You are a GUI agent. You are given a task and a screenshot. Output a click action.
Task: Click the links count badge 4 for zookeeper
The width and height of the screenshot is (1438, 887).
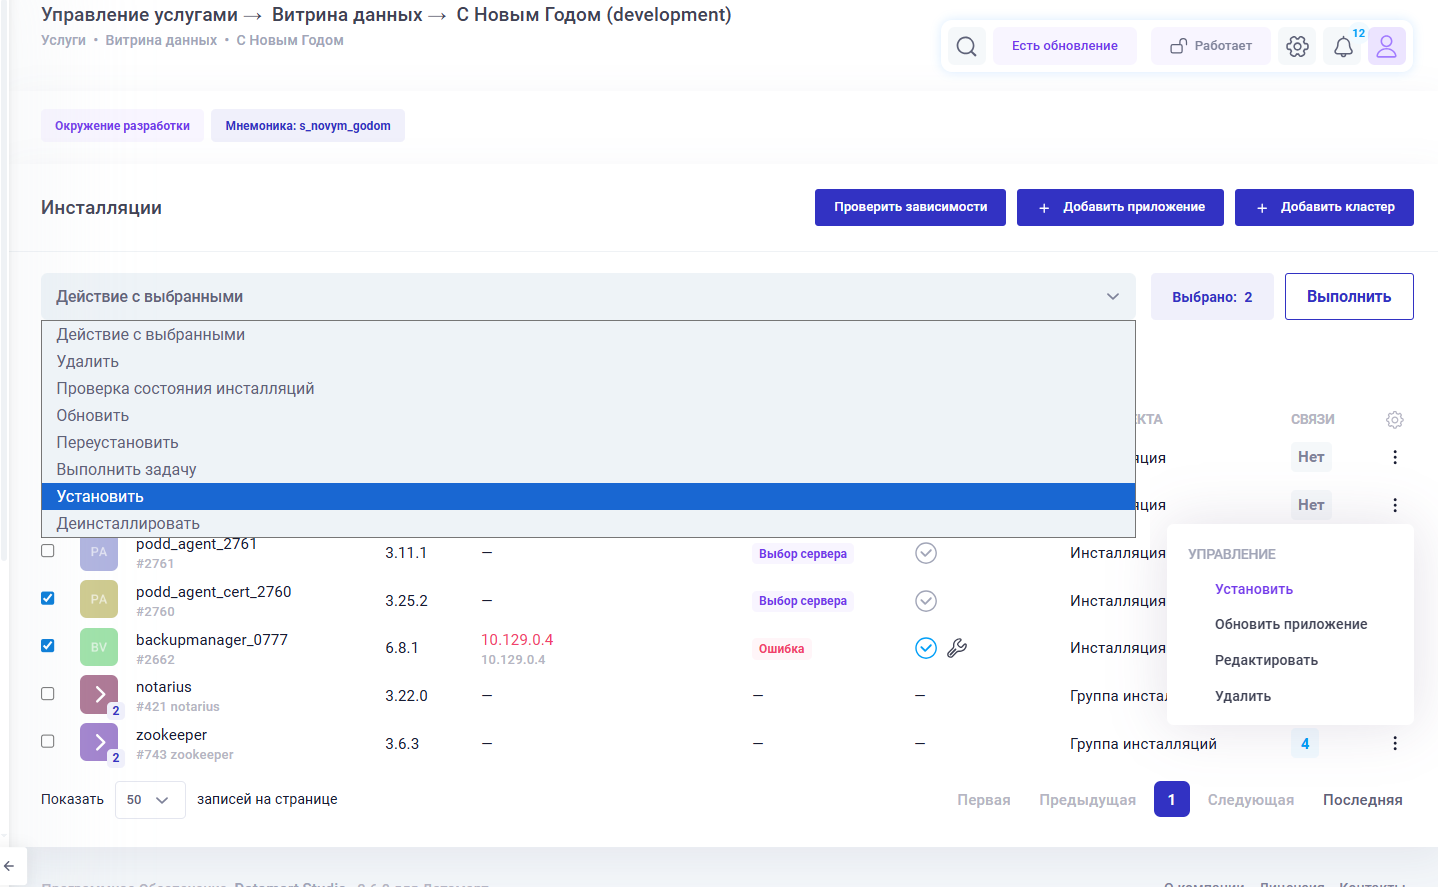point(1305,744)
